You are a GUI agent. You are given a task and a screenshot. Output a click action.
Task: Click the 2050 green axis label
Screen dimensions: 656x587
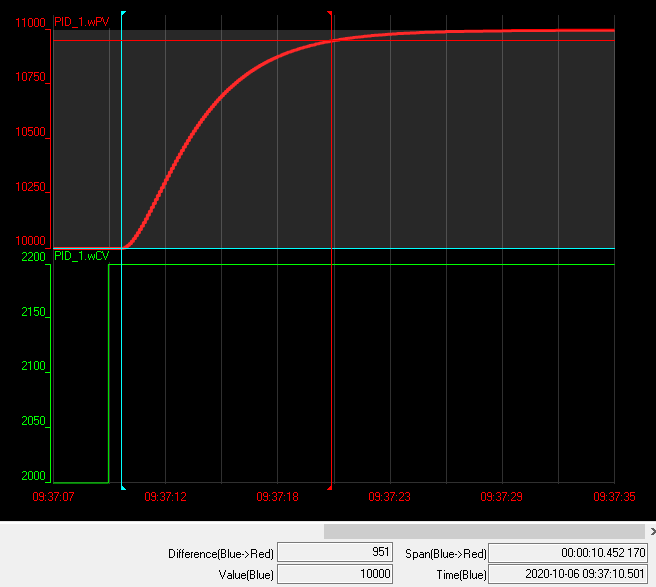point(33,421)
